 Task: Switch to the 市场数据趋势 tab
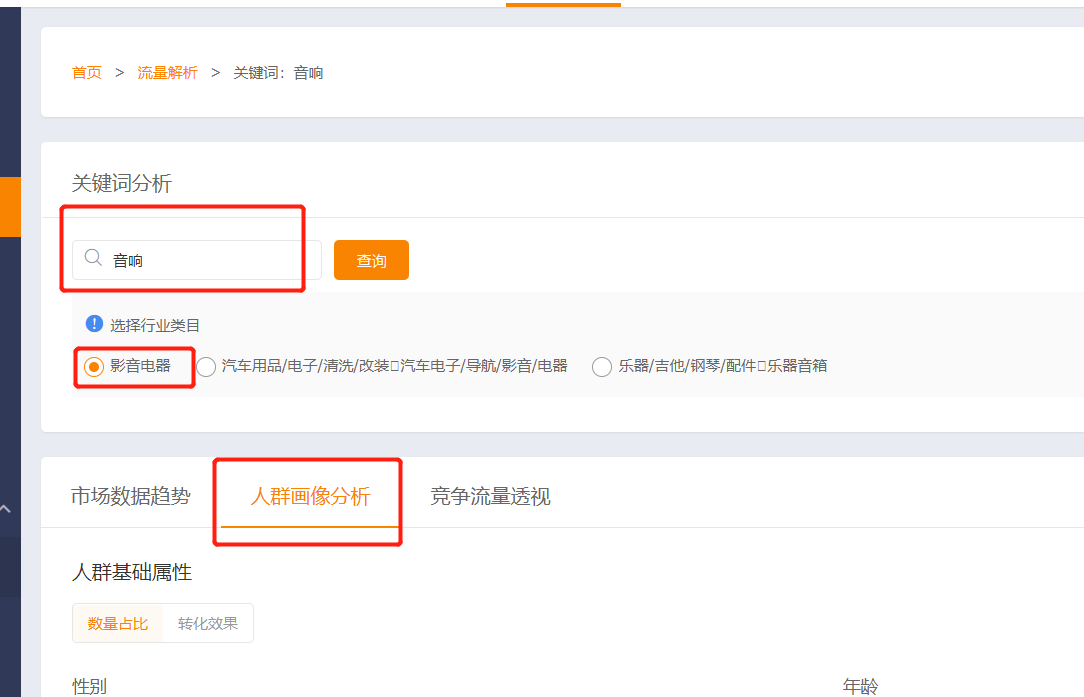coord(131,496)
